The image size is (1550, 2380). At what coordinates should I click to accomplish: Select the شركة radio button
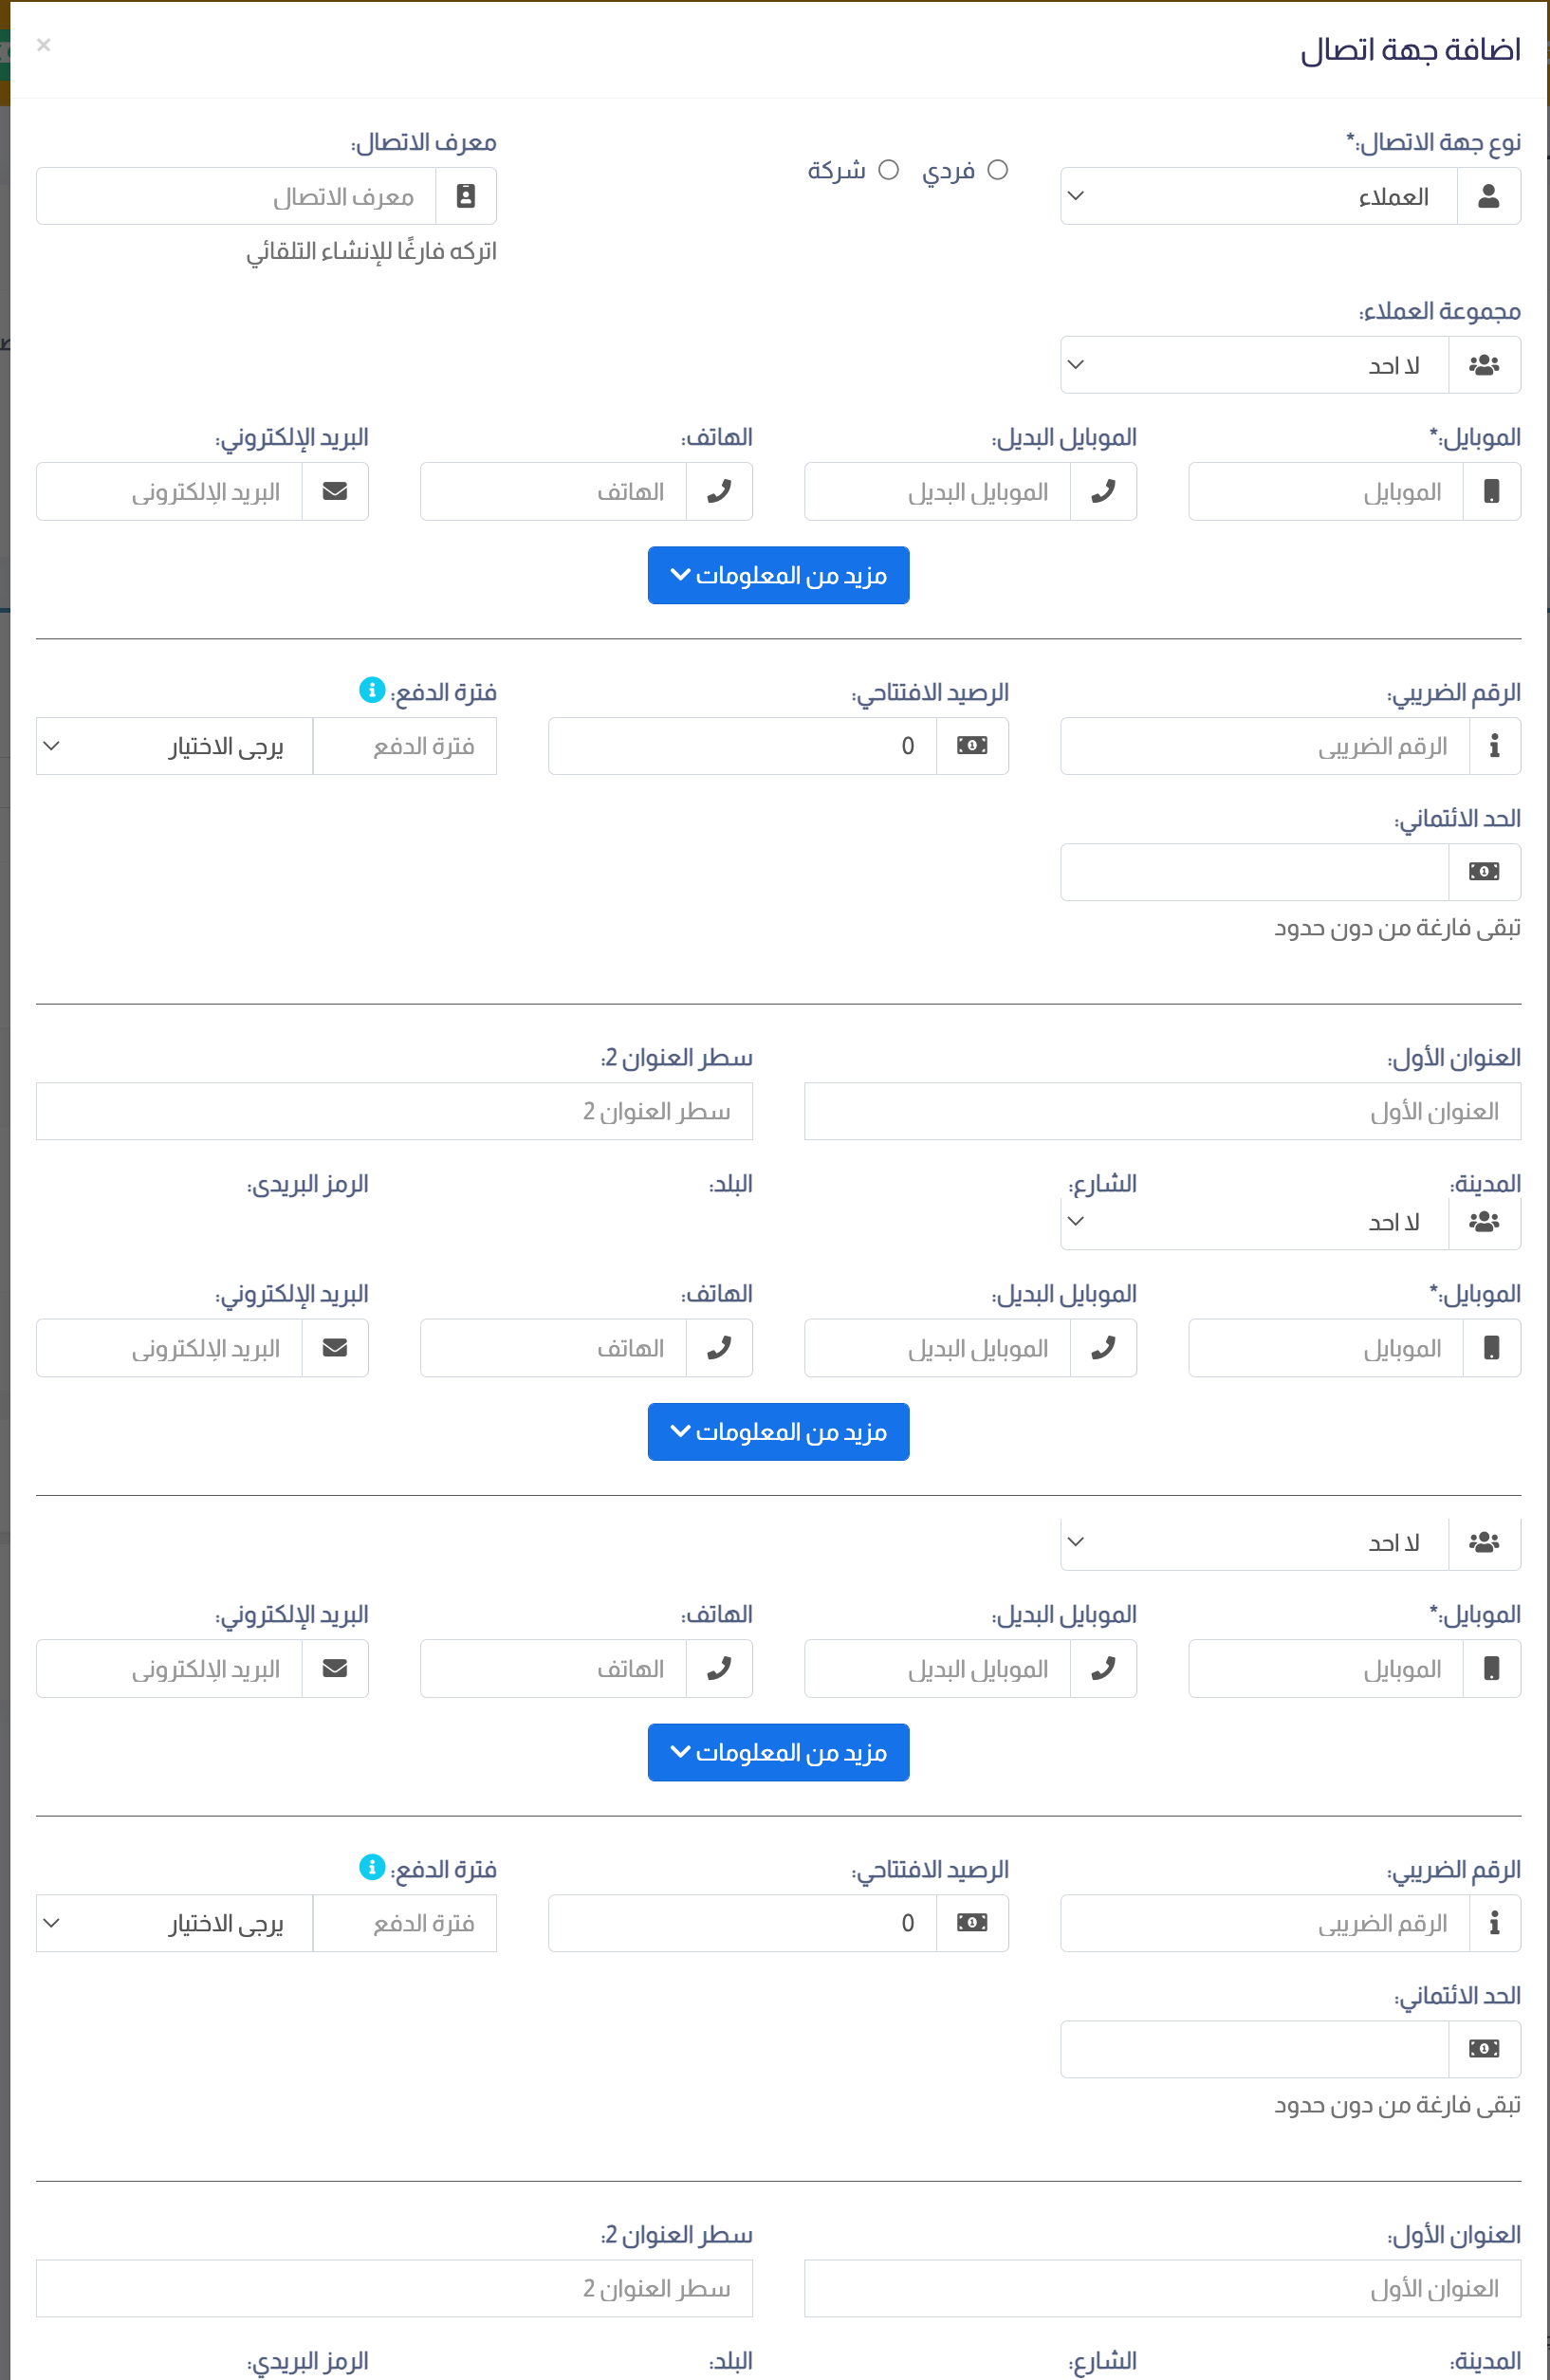pos(888,170)
